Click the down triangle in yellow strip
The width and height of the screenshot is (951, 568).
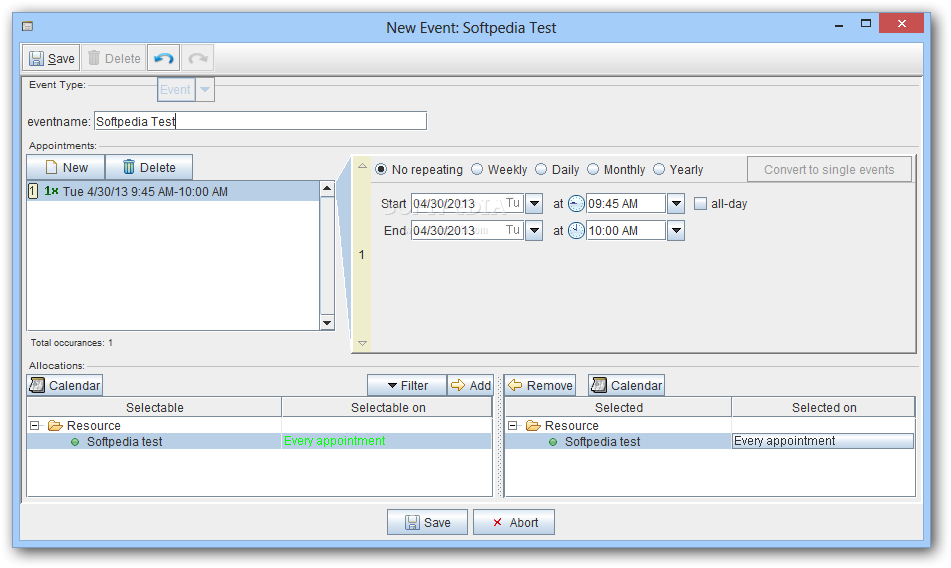[362, 343]
